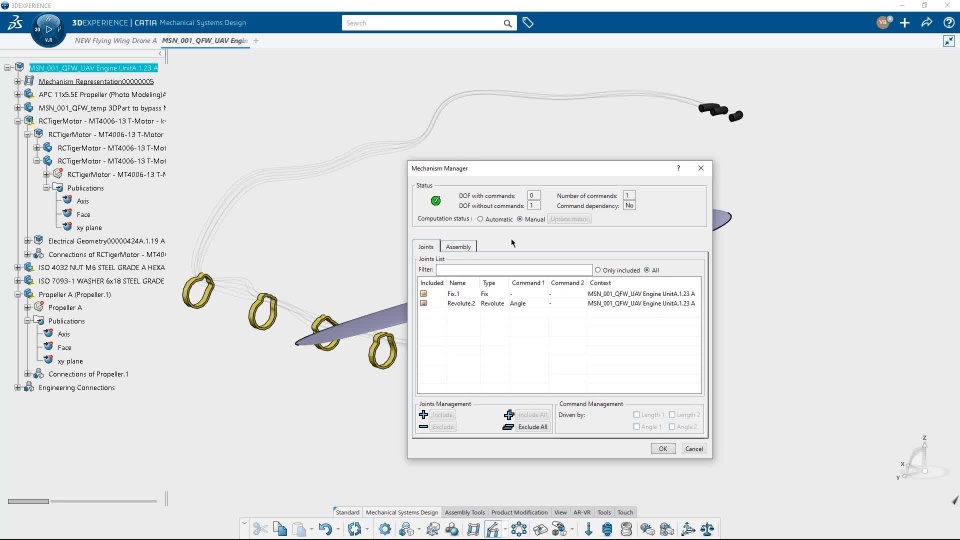The height and width of the screenshot is (540, 960).
Task: Check the Angle 2 checkbox
Action: [x=672, y=427]
